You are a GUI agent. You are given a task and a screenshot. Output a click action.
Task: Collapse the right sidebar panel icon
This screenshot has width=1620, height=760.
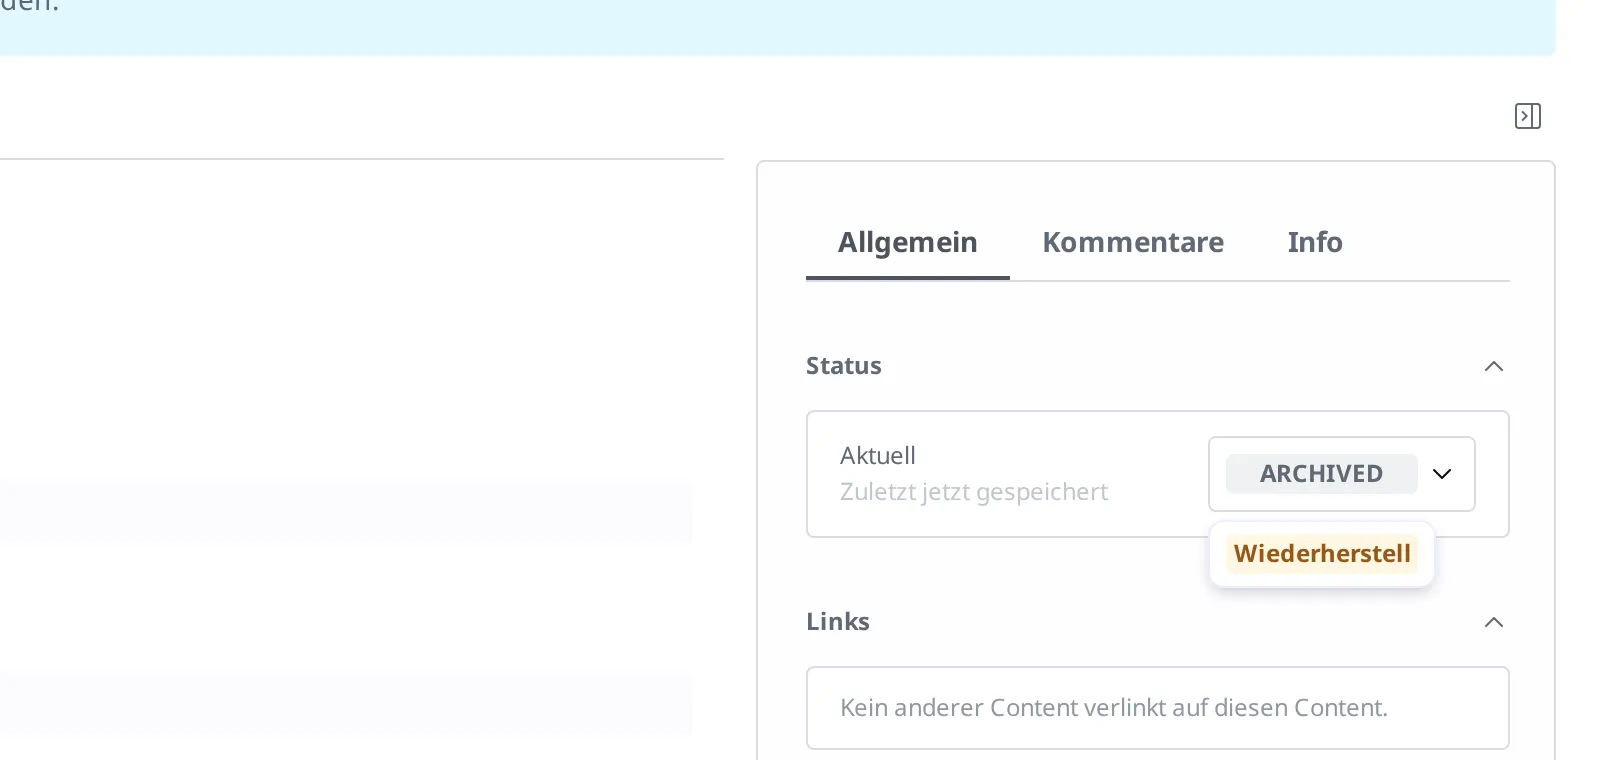click(x=1527, y=116)
